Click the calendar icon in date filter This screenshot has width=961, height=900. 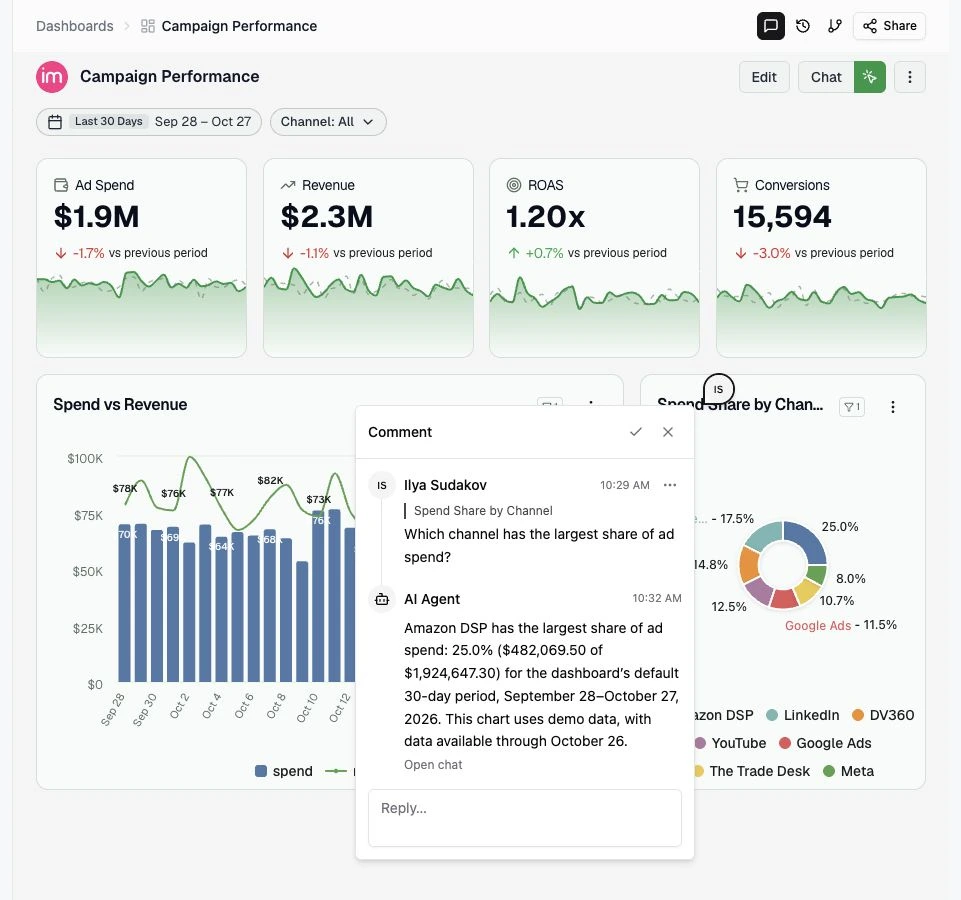55,122
